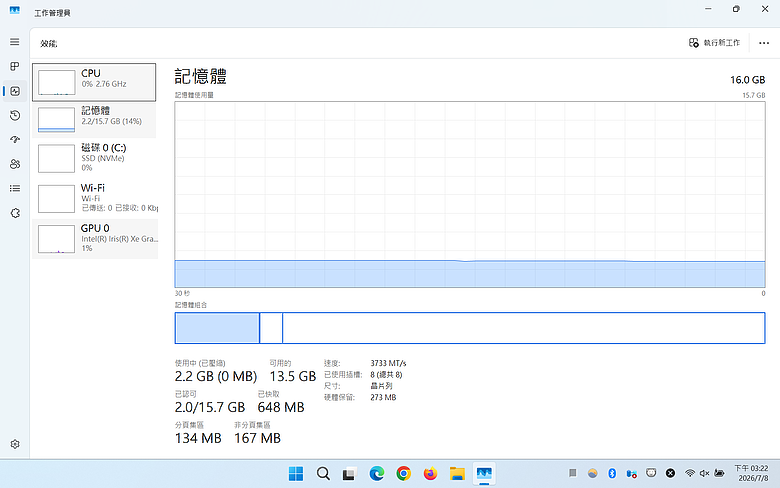Click the 2.0/15.7 GB committed value
Image resolution: width=780 pixels, height=488 pixels.
(x=209, y=407)
